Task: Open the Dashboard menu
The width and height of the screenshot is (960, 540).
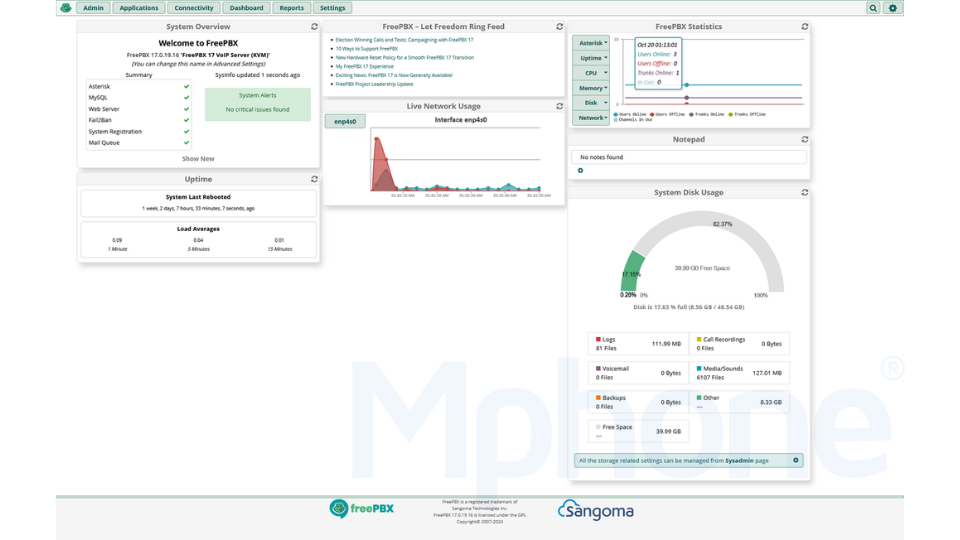Action: (x=247, y=8)
